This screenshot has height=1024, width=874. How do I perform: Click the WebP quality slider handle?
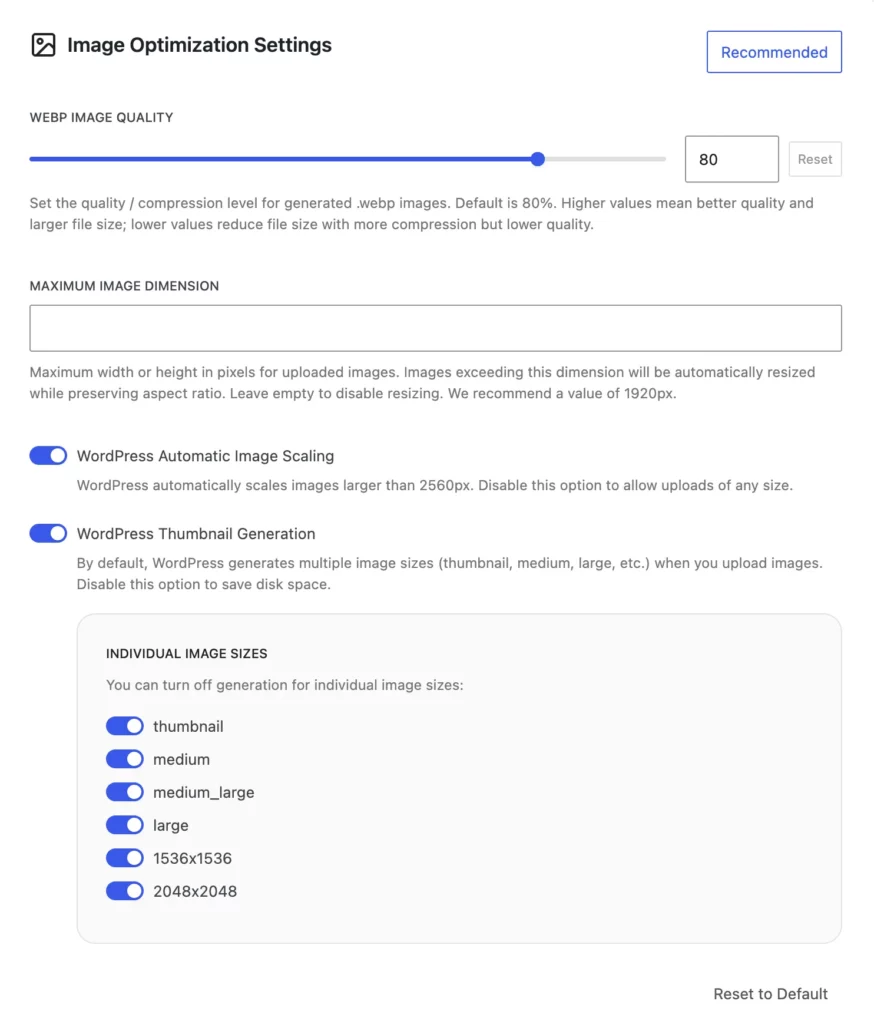click(x=537, y=158)
